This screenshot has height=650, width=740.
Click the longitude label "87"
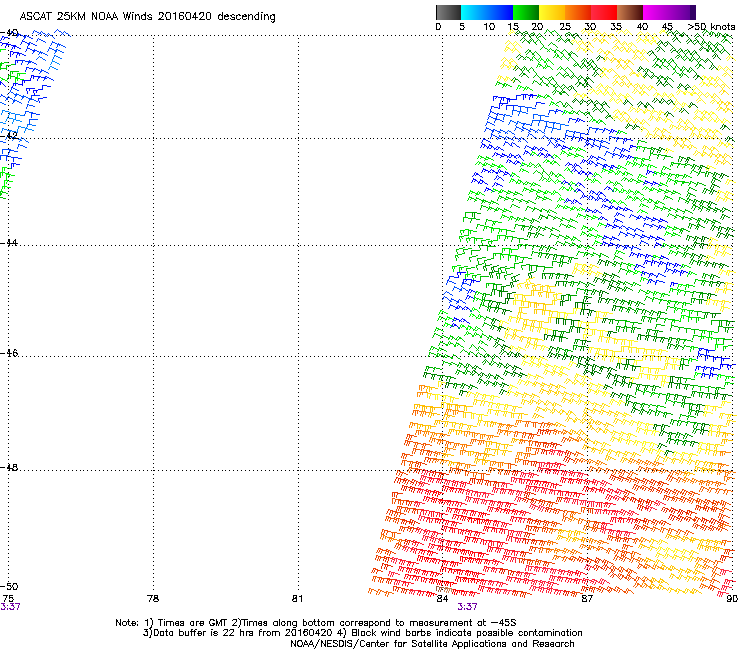[x=587, y=599]
